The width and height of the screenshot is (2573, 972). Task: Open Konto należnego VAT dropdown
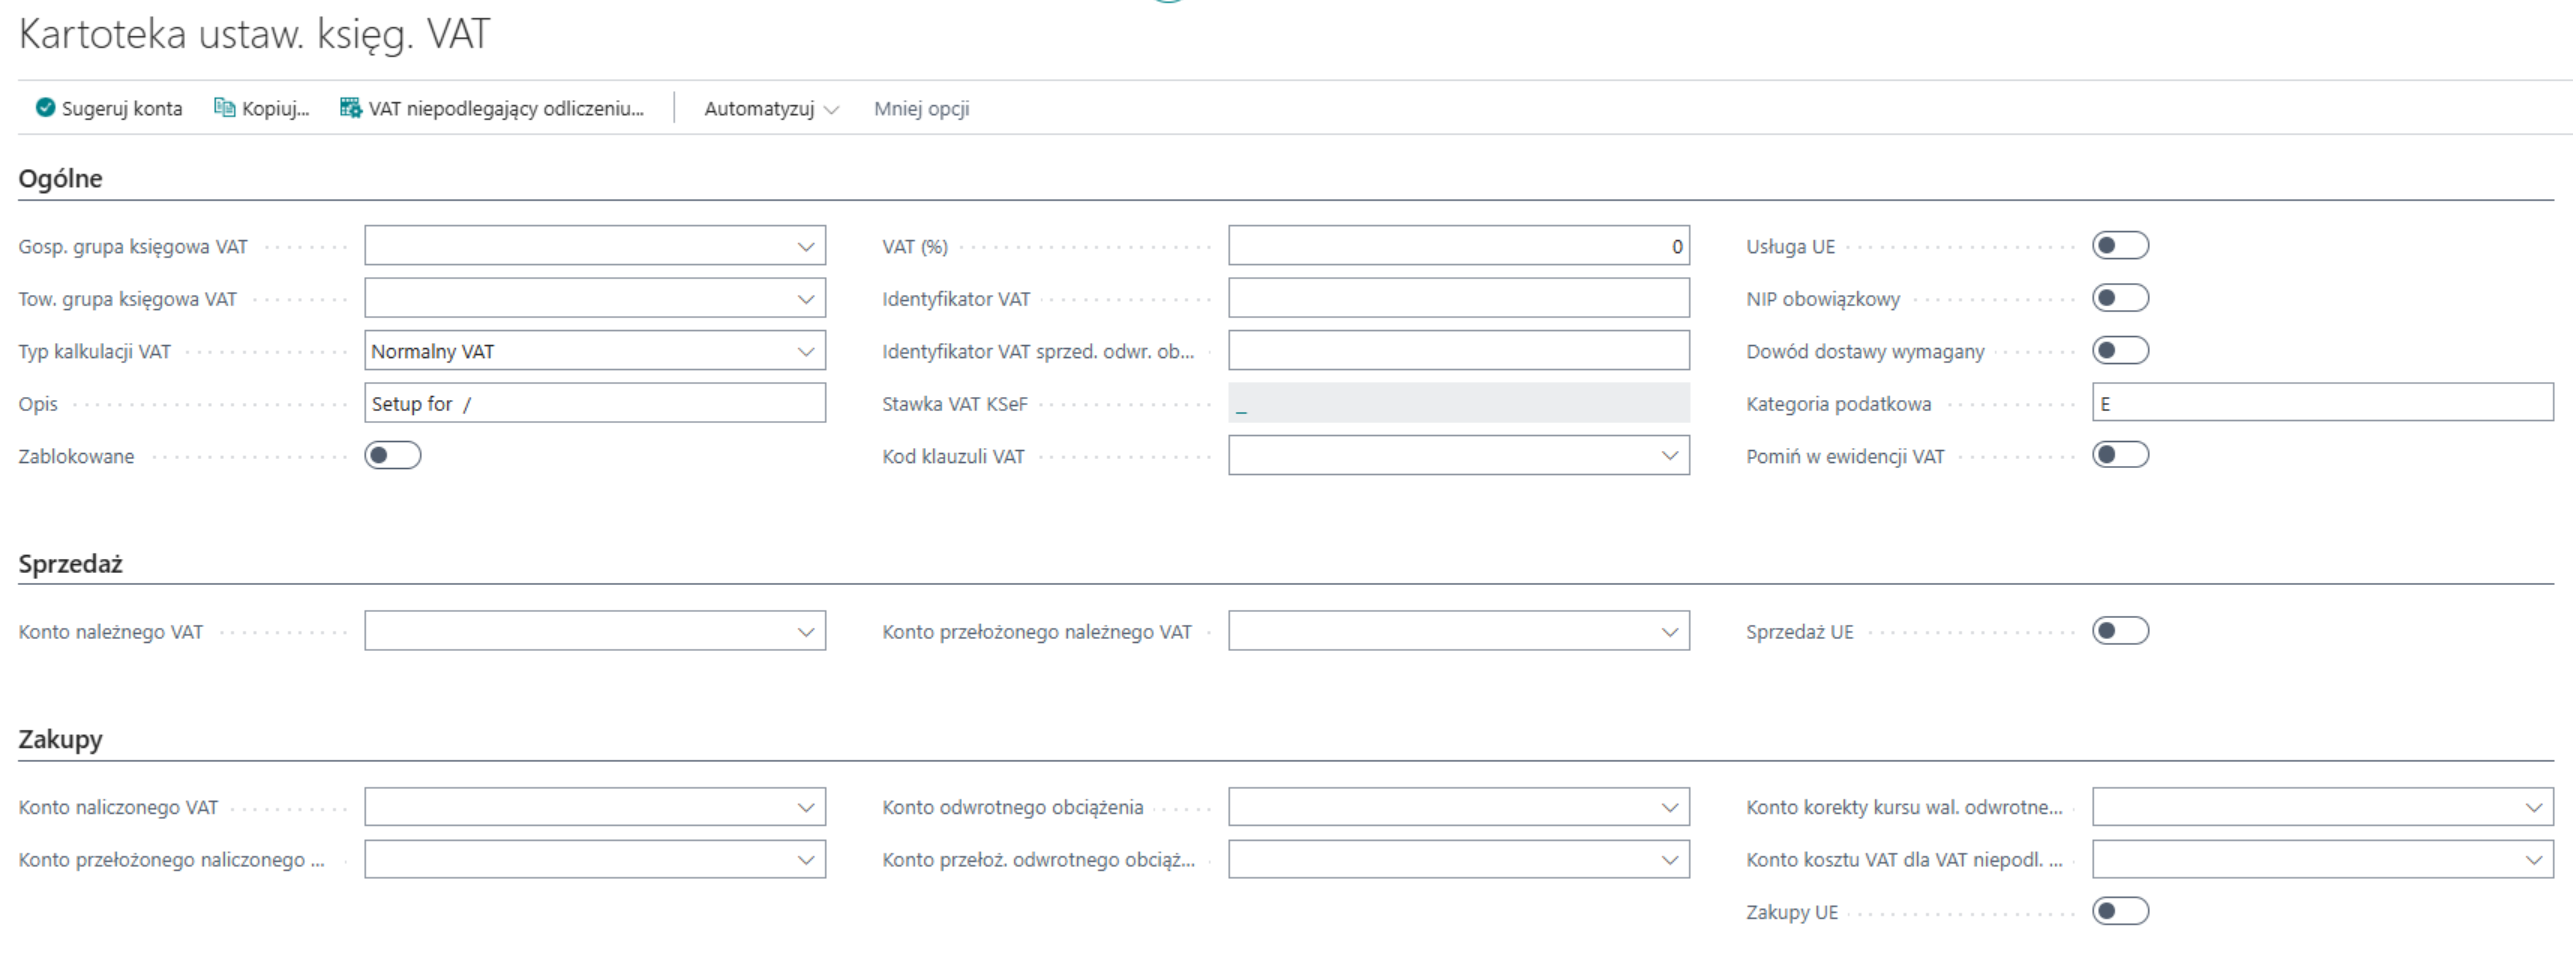pyautogui.click(x=805, y=632)
